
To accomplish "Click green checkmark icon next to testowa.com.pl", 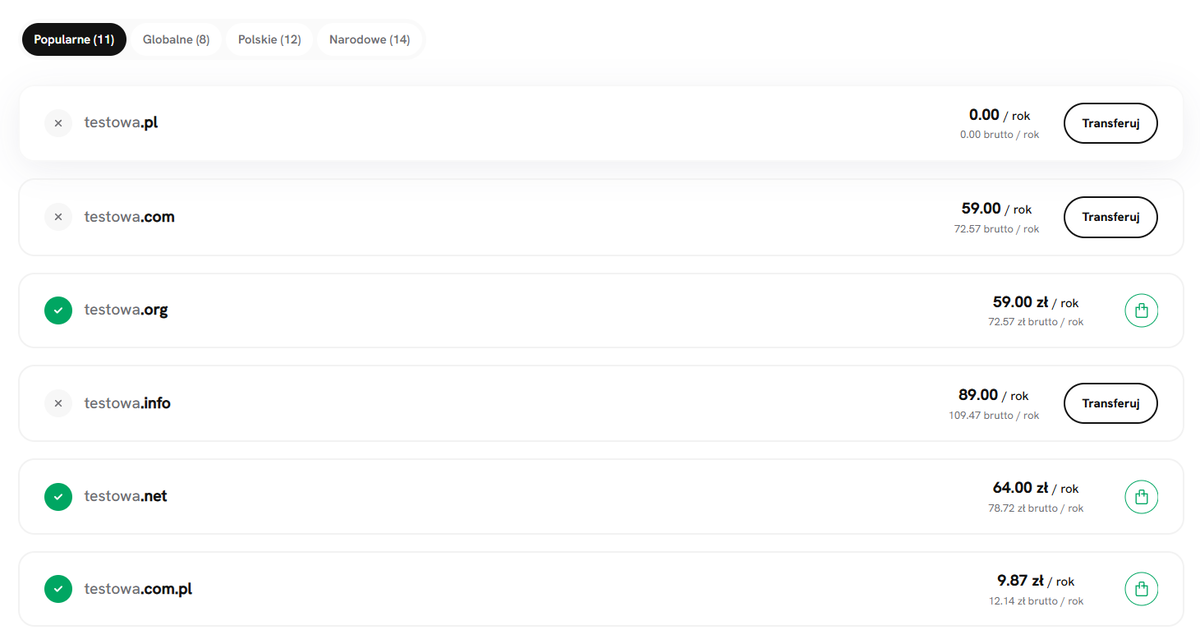I will click(x=58, y=589).
